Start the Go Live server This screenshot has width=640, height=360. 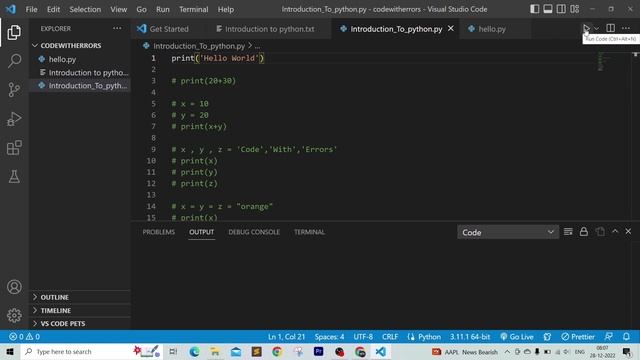pos(517,337)
